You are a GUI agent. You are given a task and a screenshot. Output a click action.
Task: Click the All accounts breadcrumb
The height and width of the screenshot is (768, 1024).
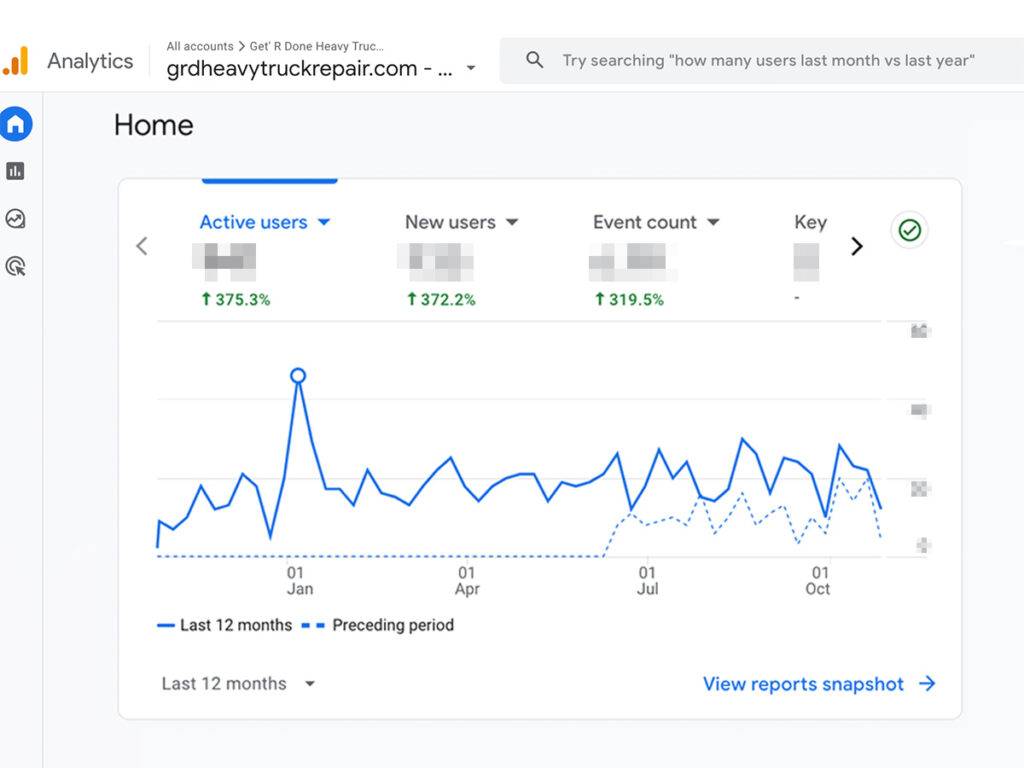click(200, 46)
